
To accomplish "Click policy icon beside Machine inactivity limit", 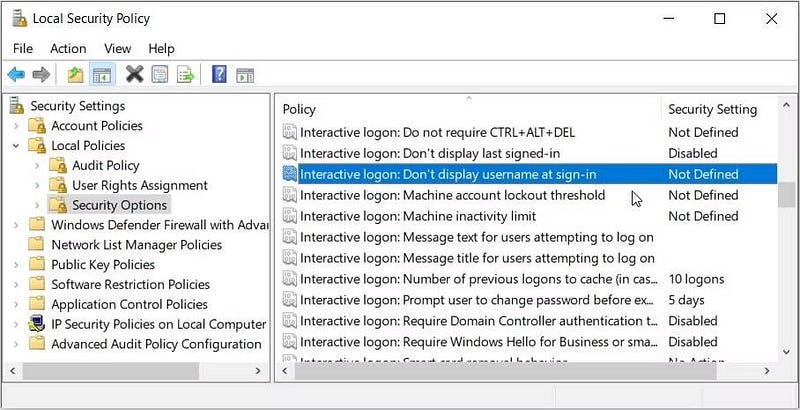I will pos(290,216).
